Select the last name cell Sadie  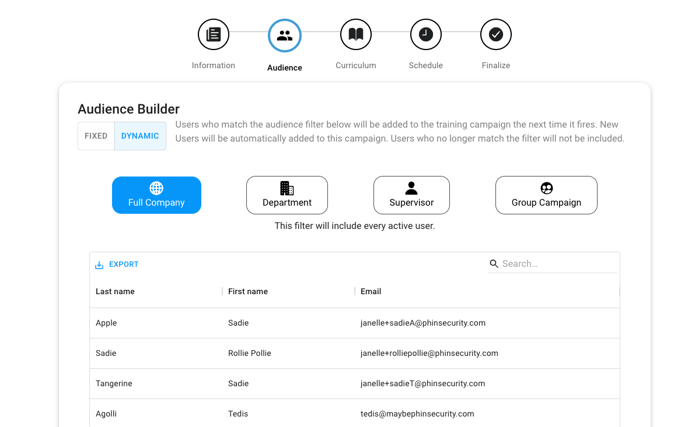106,353
